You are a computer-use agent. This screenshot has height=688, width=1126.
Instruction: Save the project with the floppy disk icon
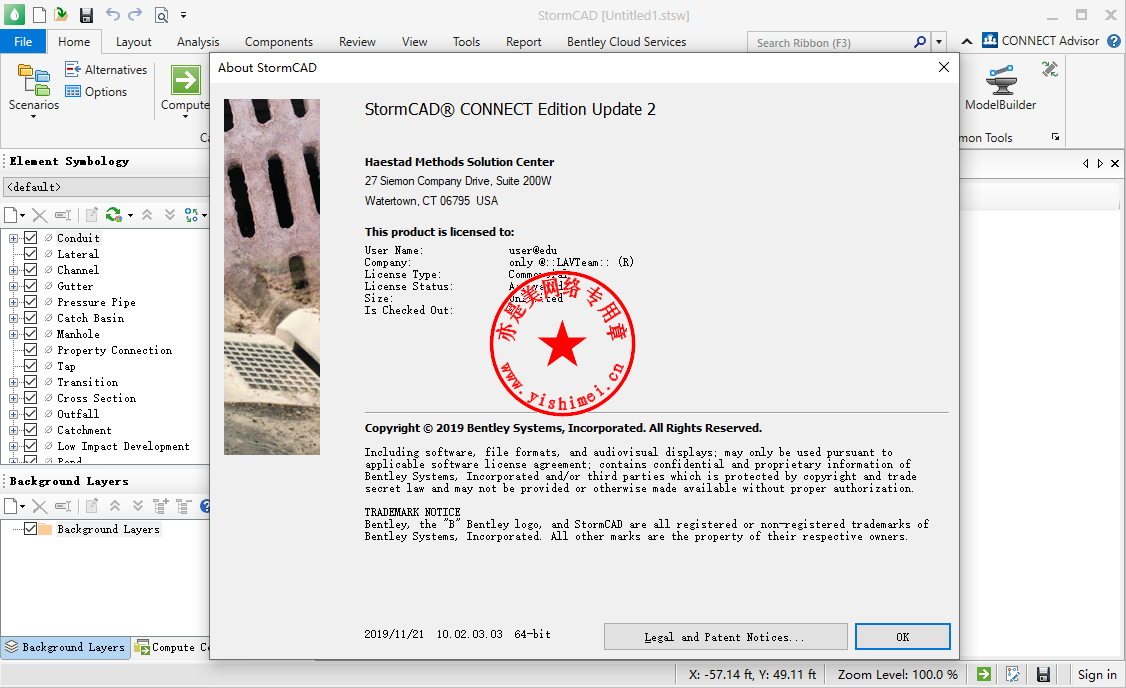pos(86,15)
